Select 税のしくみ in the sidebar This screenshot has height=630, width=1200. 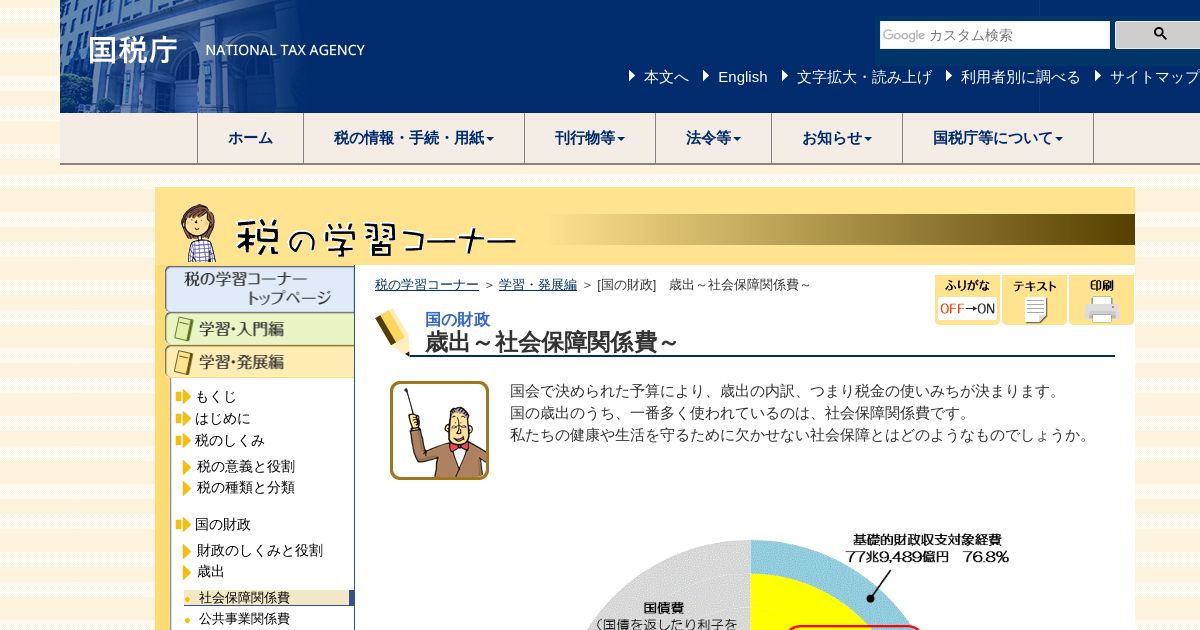(229, 441)
